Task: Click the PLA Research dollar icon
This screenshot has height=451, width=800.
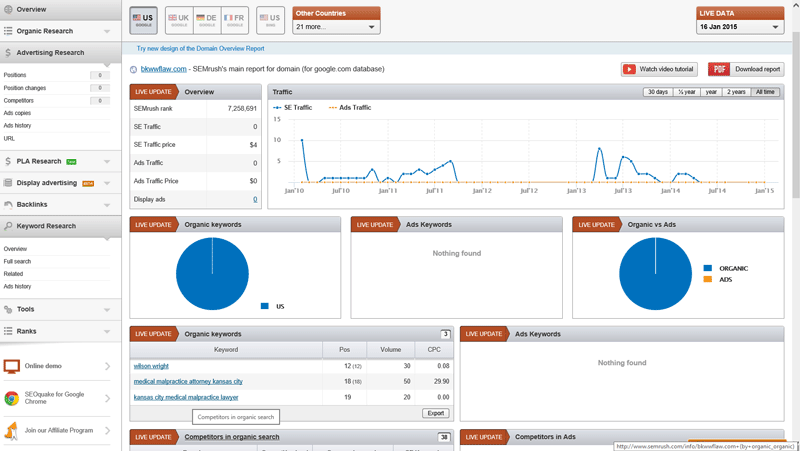Action: coord(8,161)
